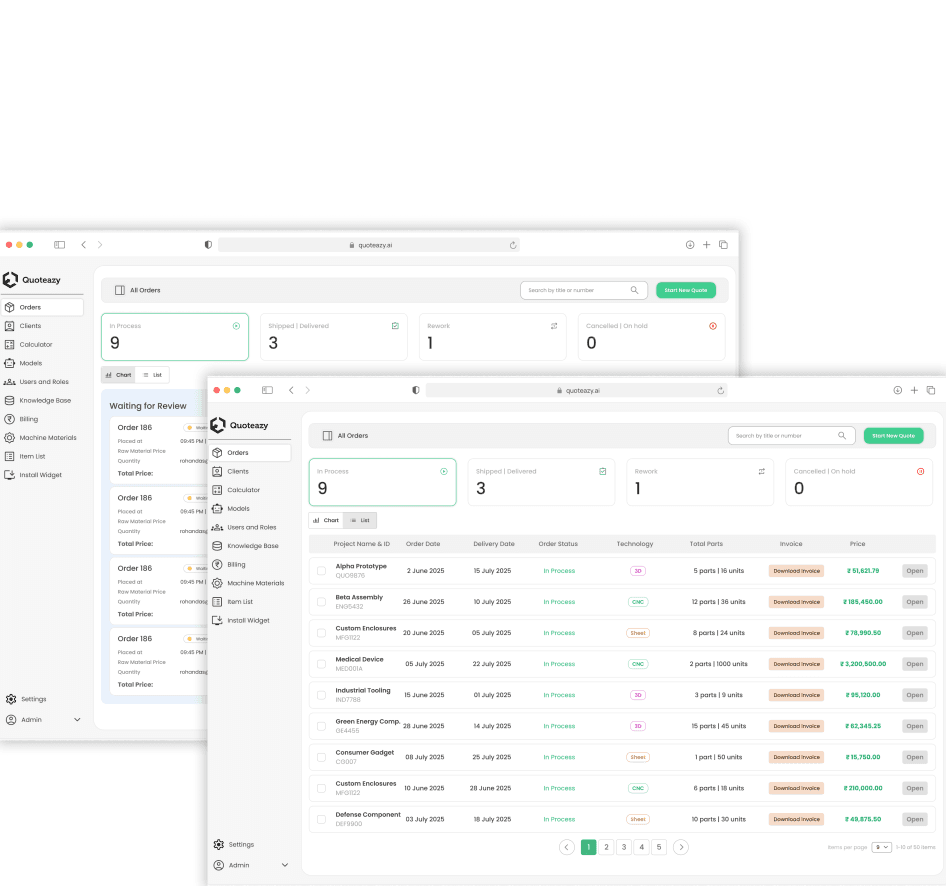This screenshot has width=946, height=886.
Task: Select the Medical Device order checkbox
Action: click(x=321, y=664)
